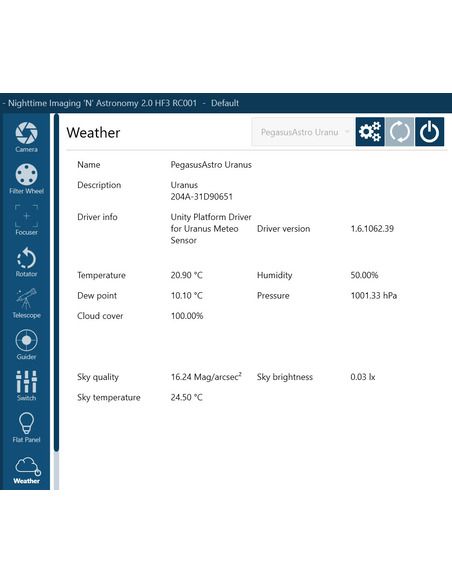Screen dimensions: 452x584
Task: Click the Weather panel heading
Action: point(93,133)
